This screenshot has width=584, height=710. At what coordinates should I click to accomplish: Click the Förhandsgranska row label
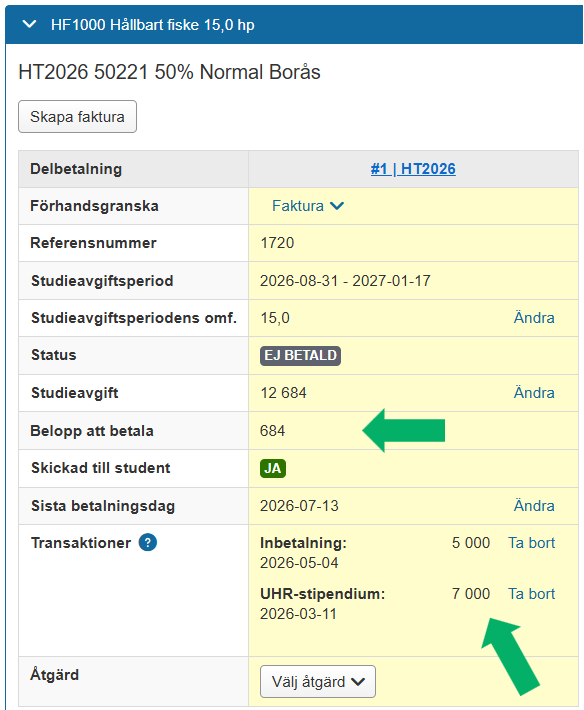94,206
